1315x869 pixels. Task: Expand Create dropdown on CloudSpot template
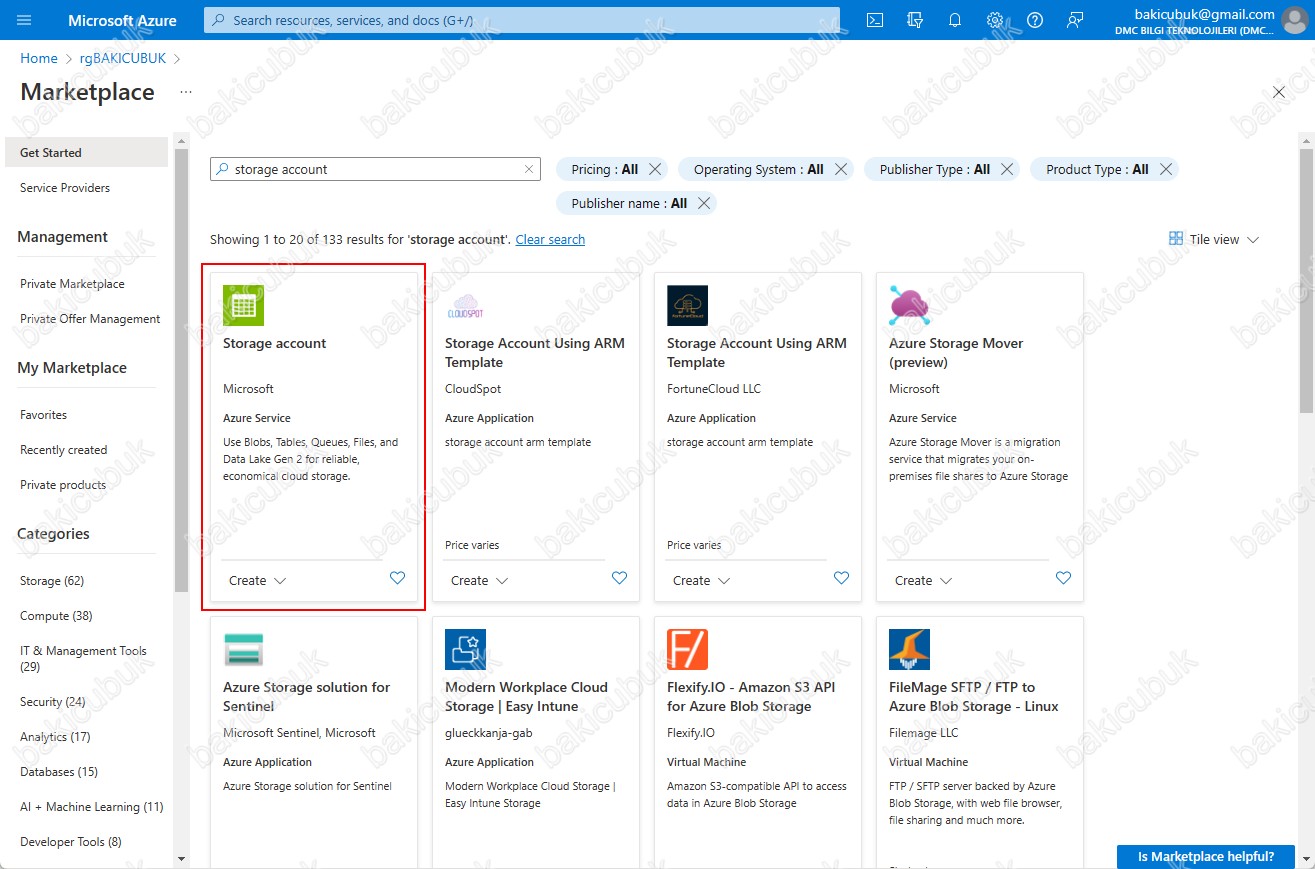(480, 581)
